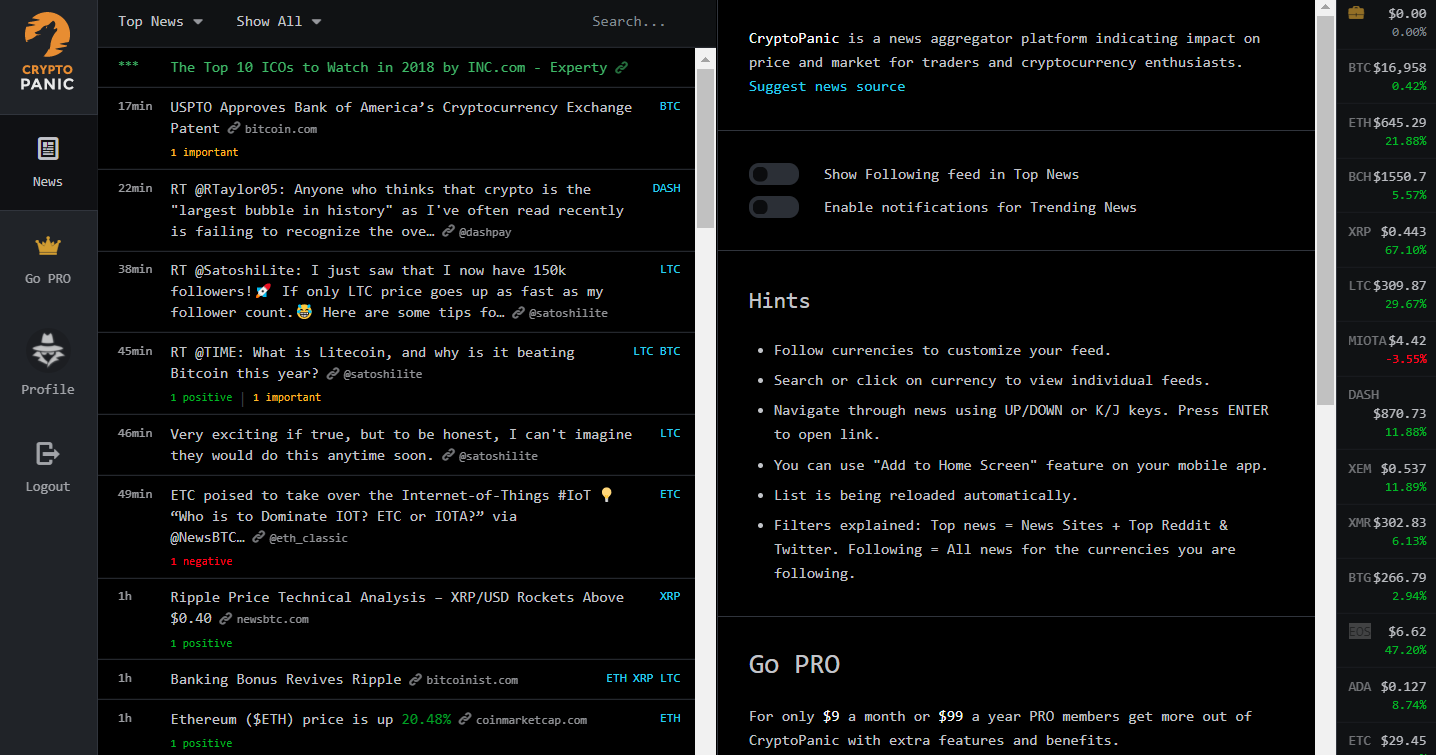
Task: Toggle Show Following feed in Top News
Action: point(774,174)
